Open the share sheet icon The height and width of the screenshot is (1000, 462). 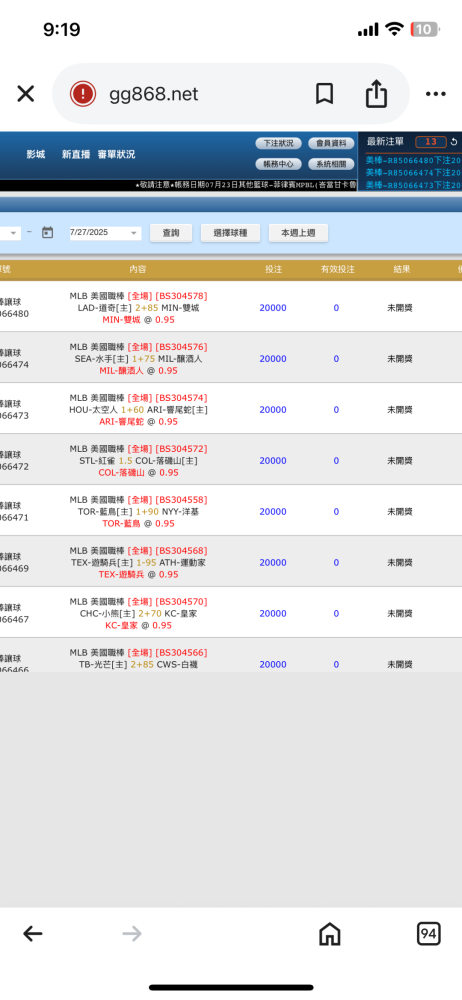(376, 93)
